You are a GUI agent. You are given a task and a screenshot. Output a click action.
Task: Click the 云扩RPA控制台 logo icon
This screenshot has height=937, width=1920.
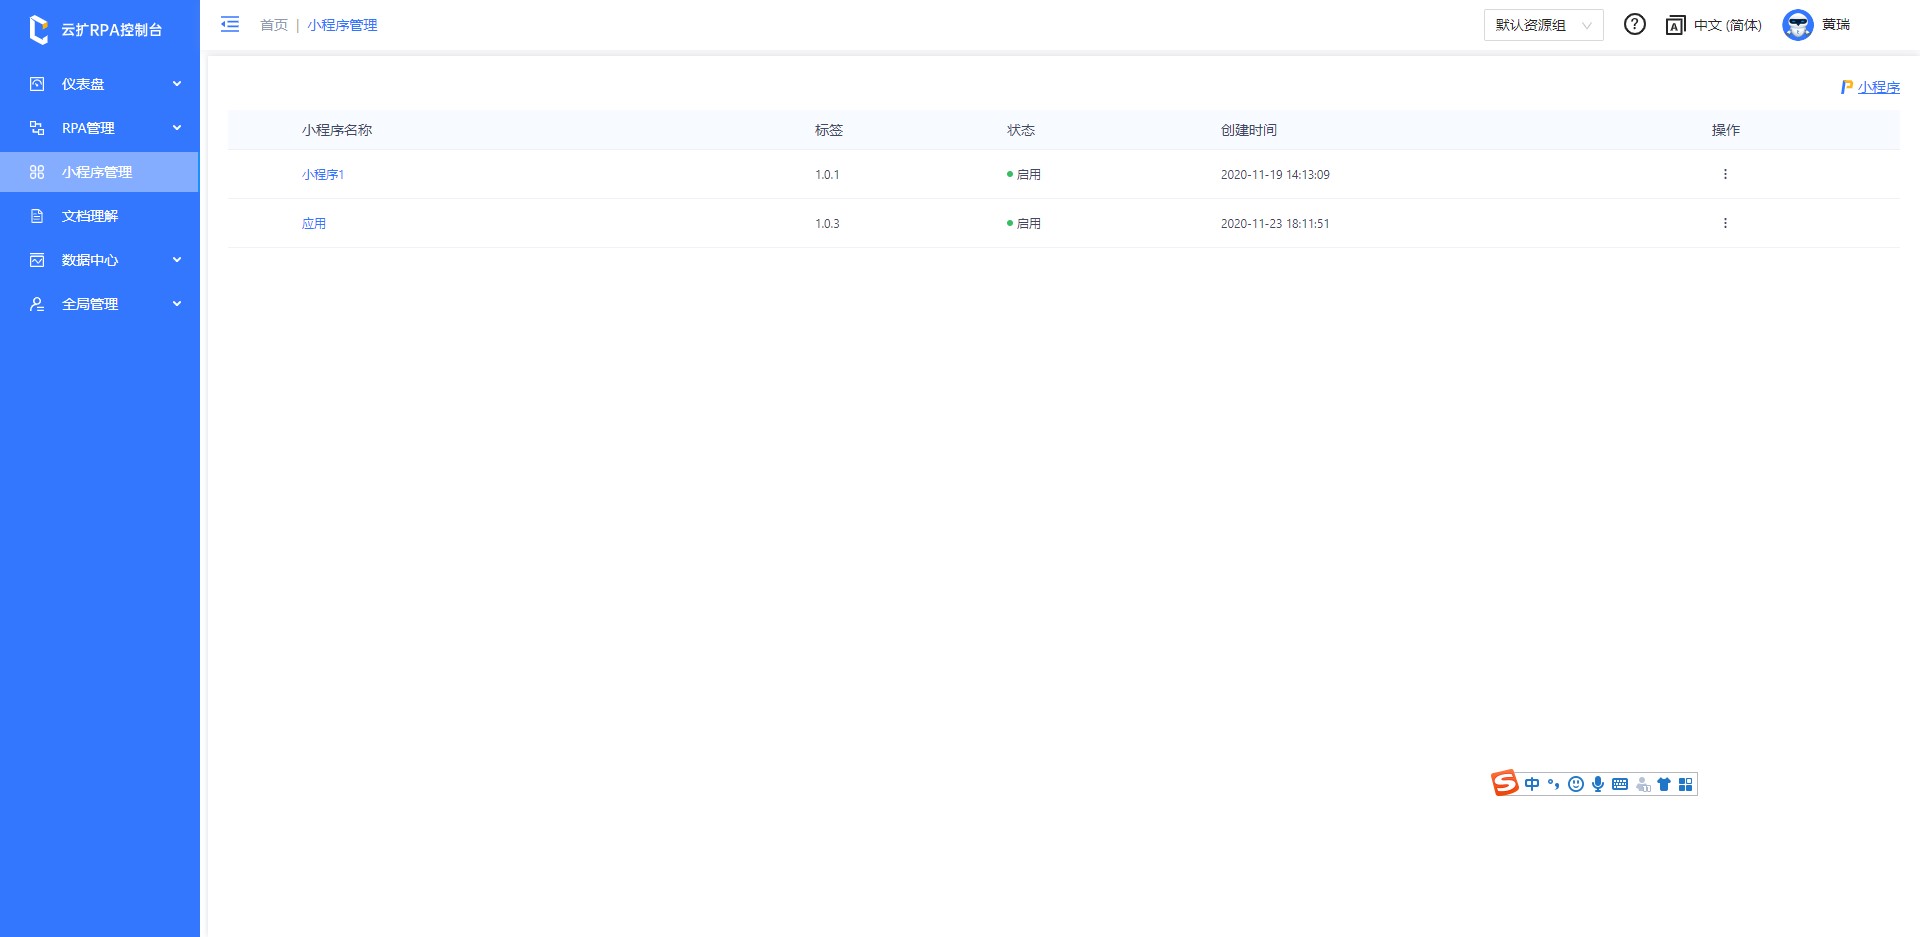pos(38,29)
